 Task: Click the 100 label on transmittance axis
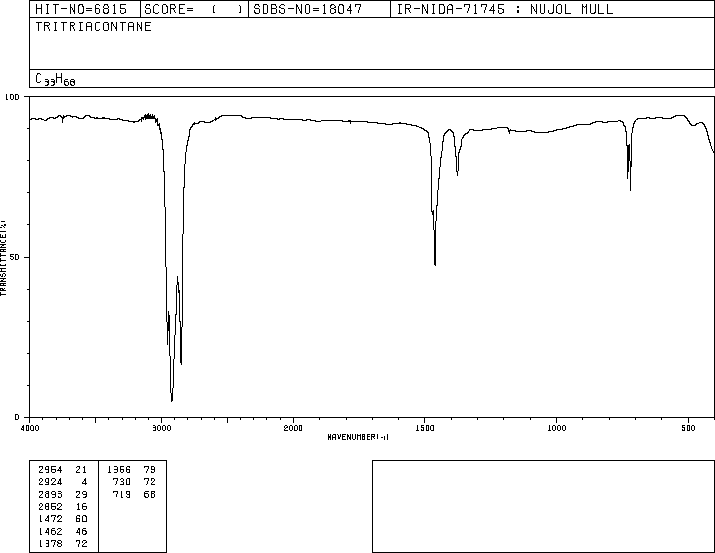[x=12, y=97]
